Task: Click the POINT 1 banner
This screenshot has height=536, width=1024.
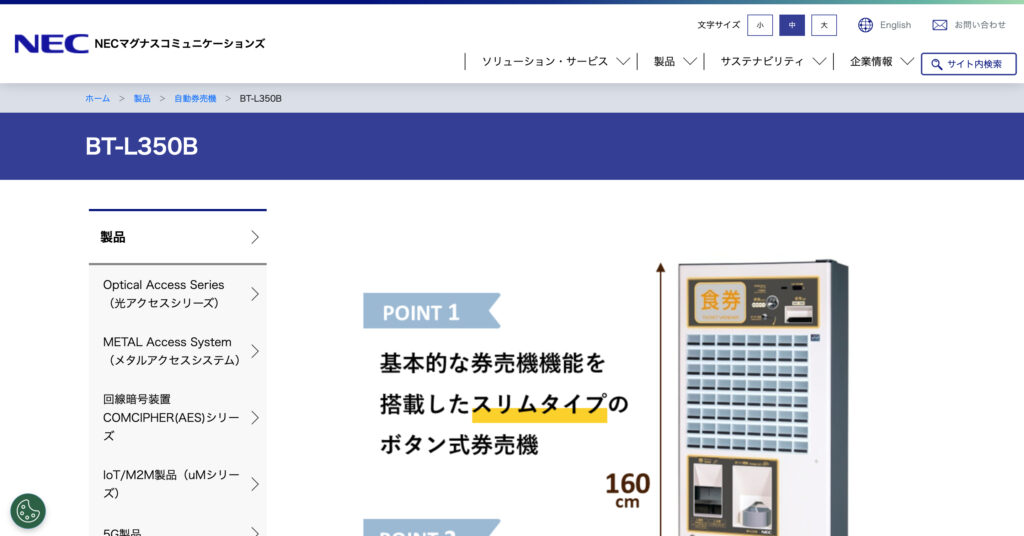Action: [432, 311]
